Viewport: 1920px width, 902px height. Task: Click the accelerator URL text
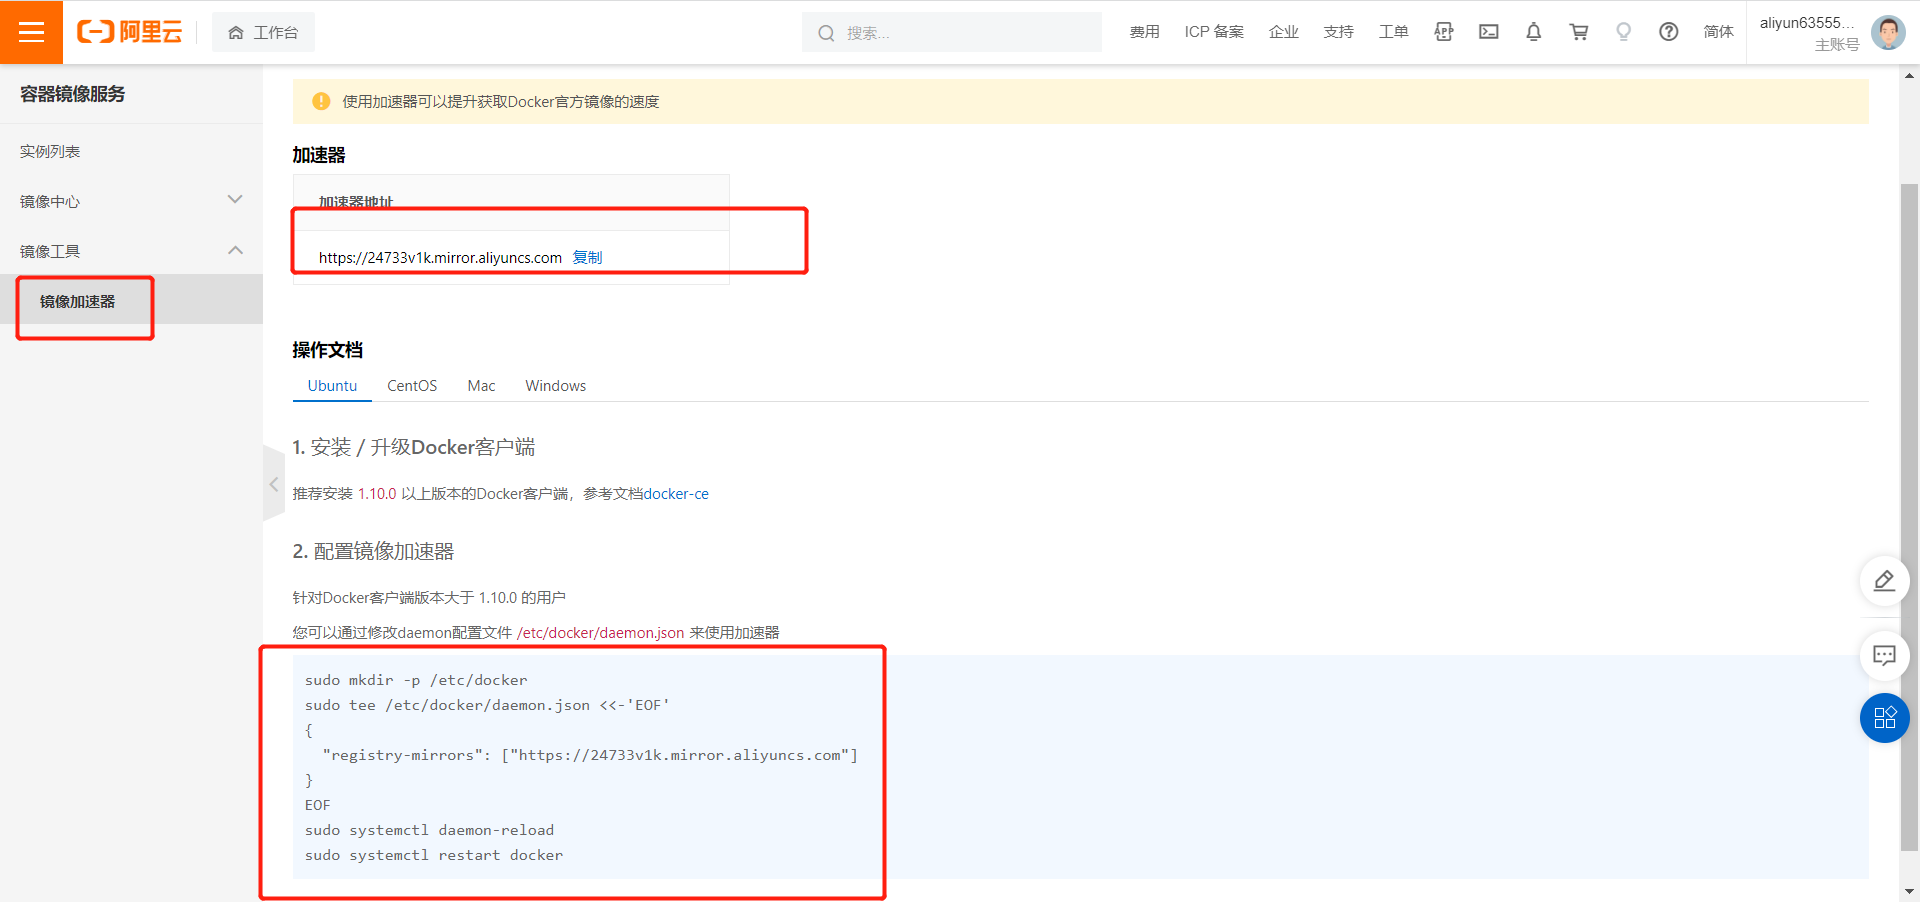coord(440,257)
